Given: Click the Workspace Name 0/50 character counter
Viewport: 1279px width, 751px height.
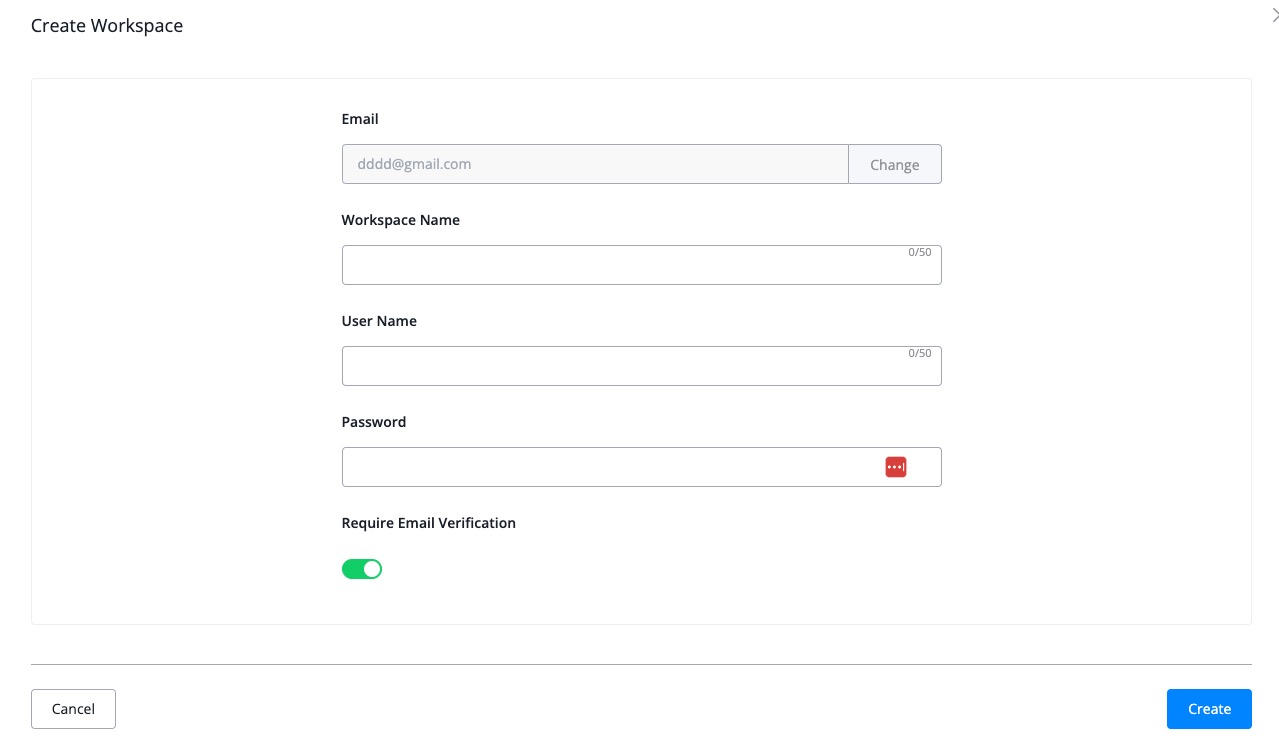Looking at the screenshot, I should (920, 253).
